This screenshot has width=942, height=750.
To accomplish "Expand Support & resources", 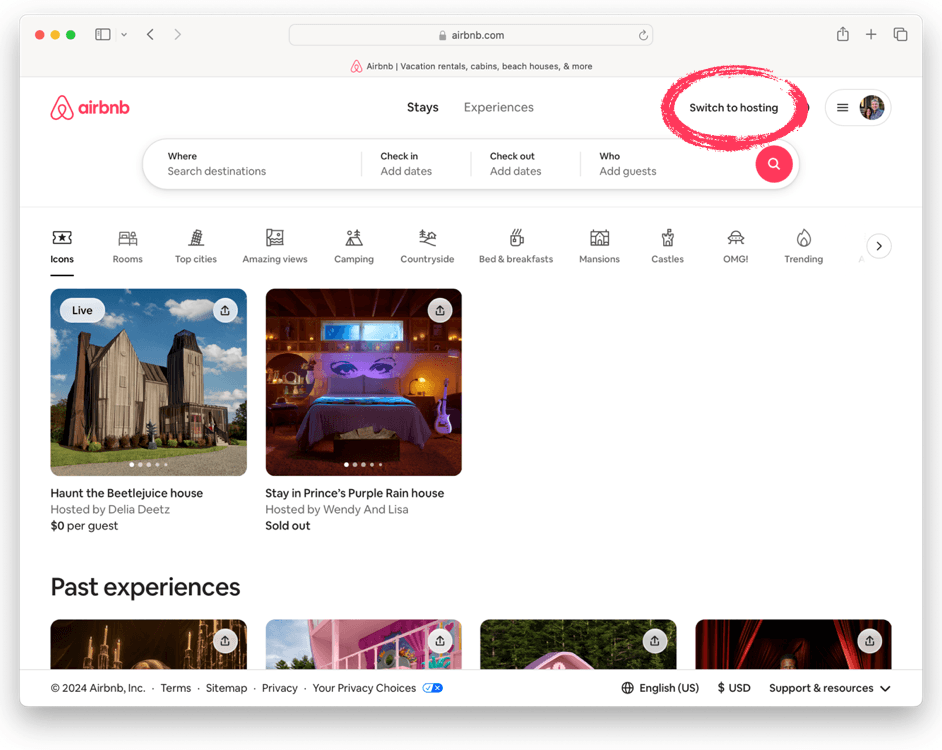I will coord(829,688).
